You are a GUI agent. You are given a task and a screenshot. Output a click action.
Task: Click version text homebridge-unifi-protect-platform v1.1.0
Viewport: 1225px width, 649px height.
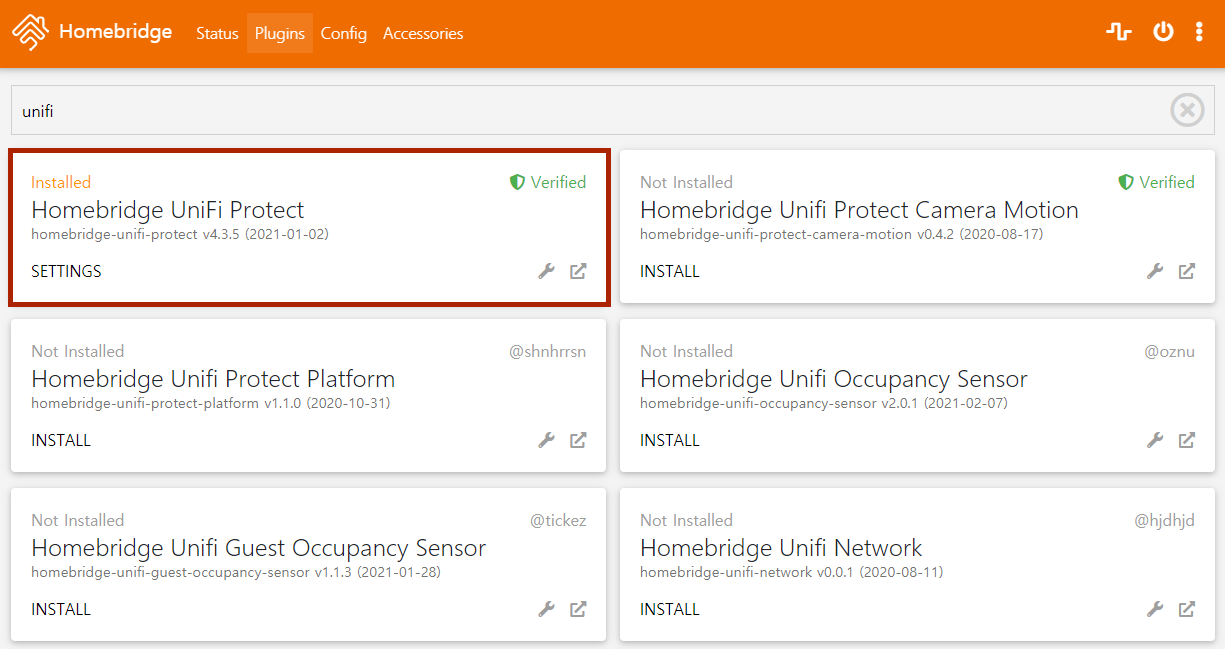click(x=210, y=404)
